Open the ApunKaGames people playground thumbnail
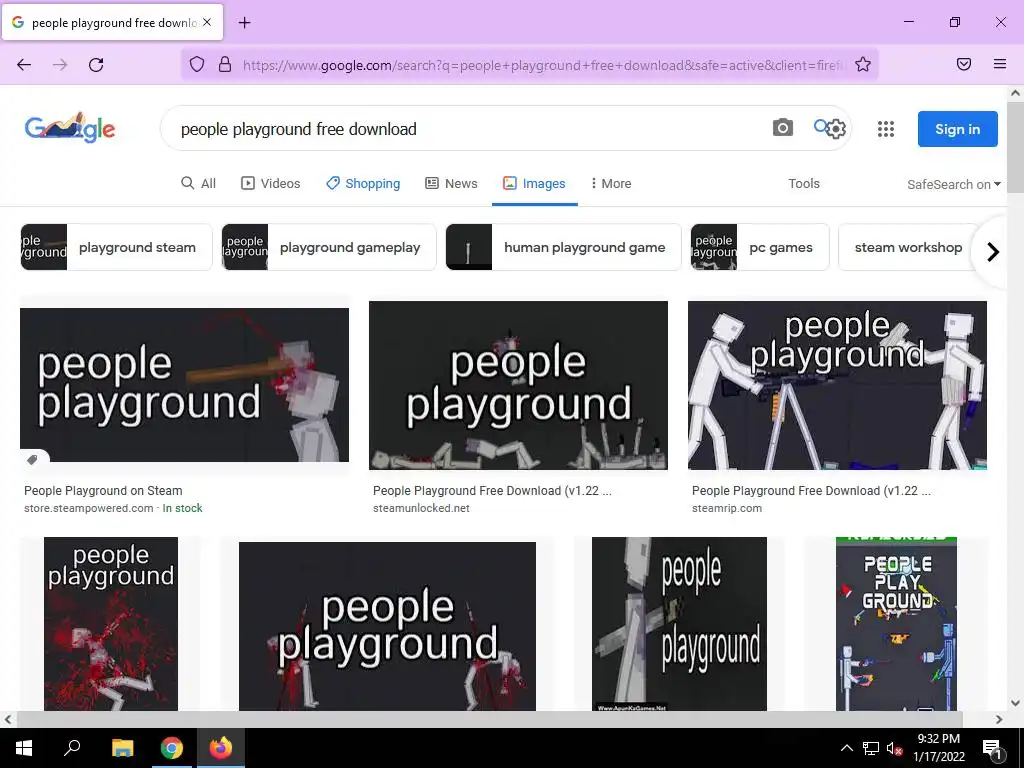Image resolution: width=1024 pixels, height=768 pixels. 679,624
